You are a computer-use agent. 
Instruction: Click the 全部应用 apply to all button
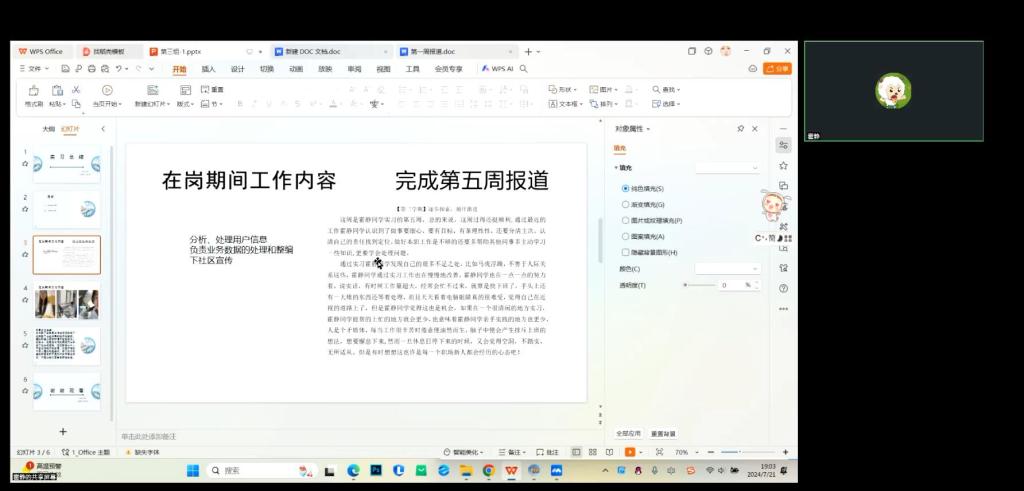(x=628, y=434)
